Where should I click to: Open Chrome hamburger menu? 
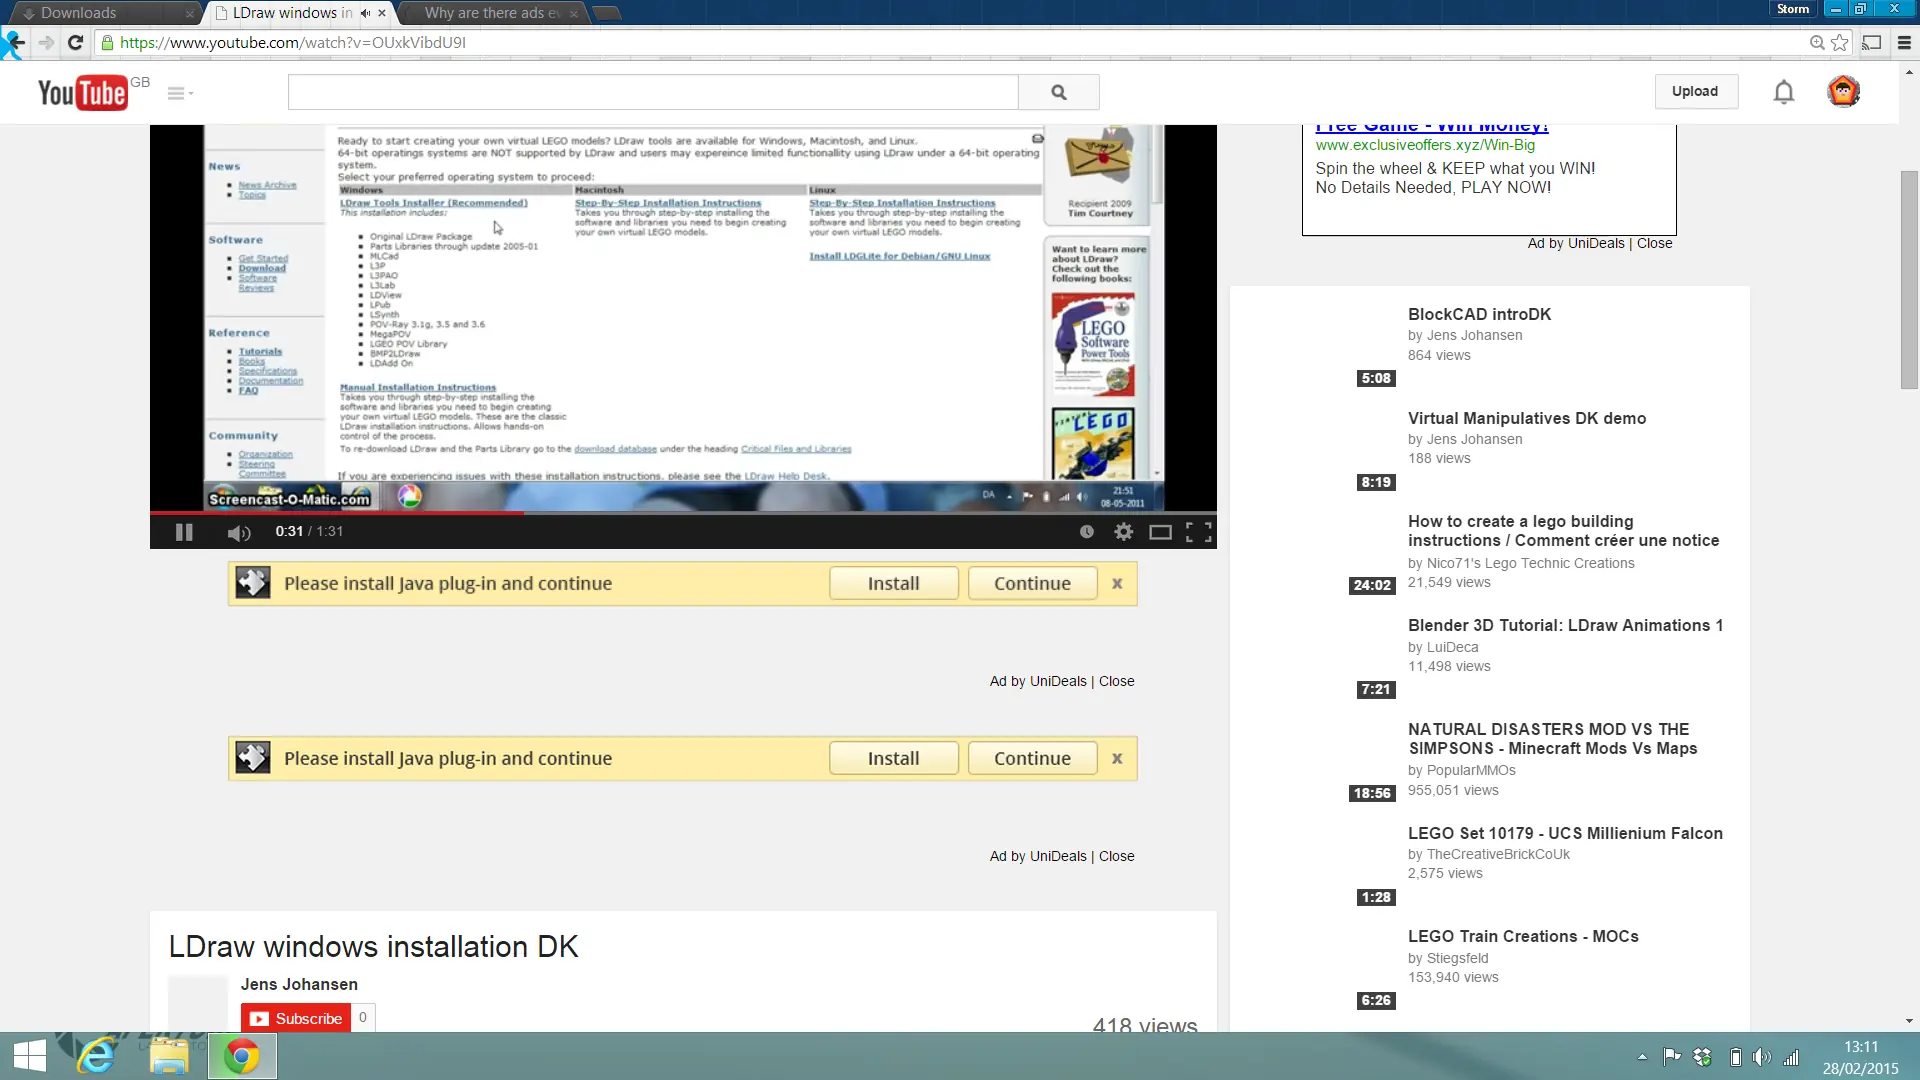coord(1904,43)
